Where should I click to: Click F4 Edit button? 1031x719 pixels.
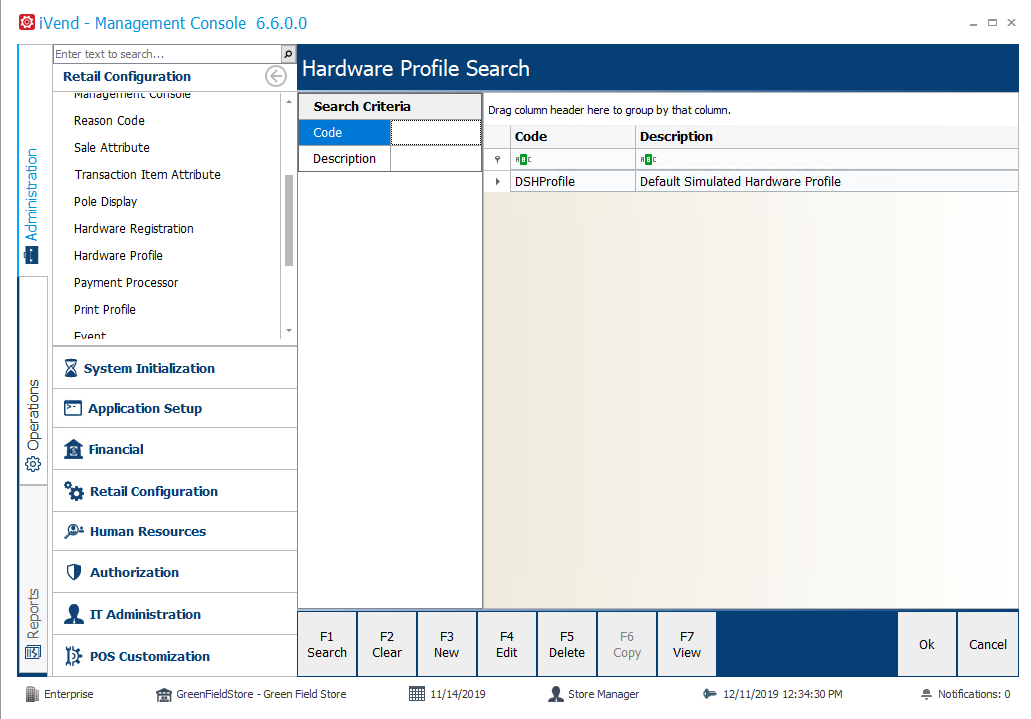[506, 645]
